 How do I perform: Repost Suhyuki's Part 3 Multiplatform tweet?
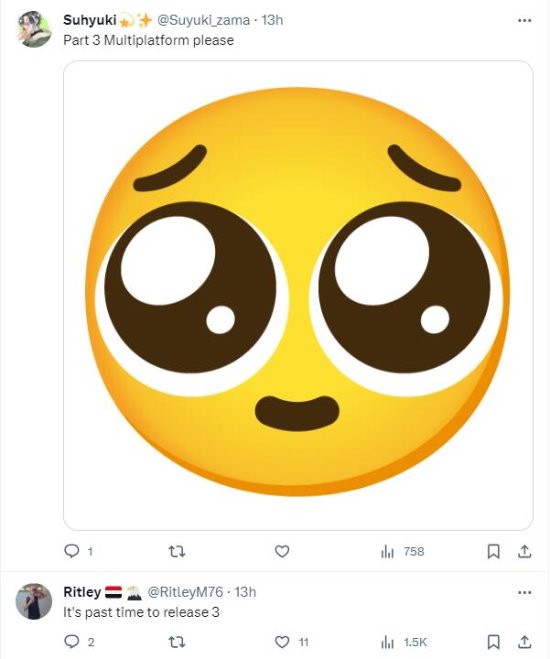coord(176,551)
